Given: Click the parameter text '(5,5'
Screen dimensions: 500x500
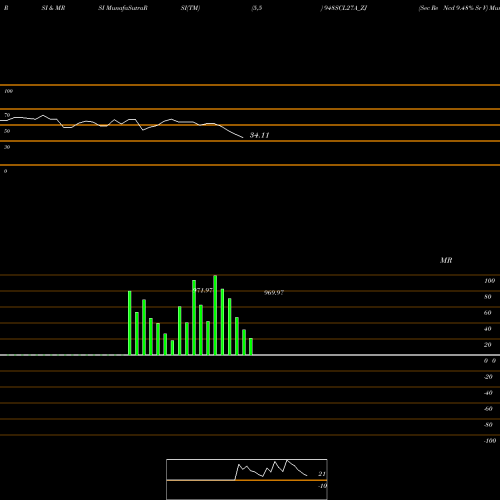Looking at the screenshot, I should (257, 8).
